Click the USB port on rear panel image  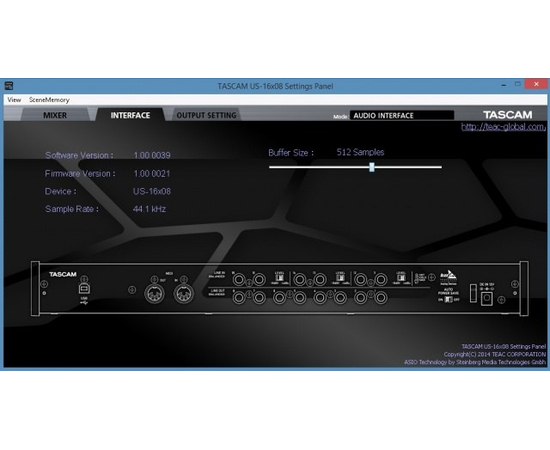click(x=84, y=288)
